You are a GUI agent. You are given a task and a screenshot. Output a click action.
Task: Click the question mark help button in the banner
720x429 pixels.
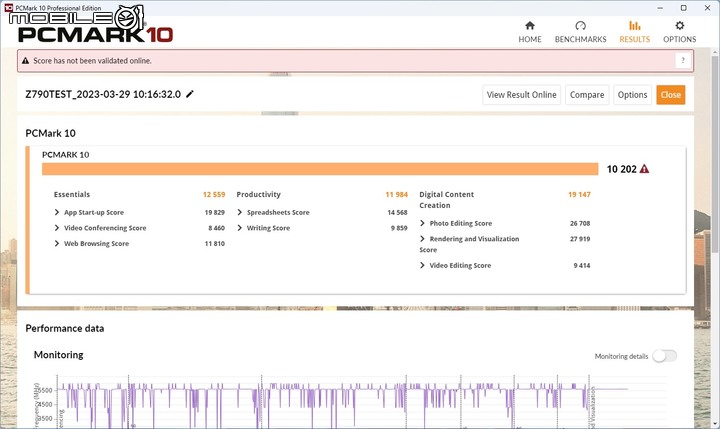click(683, 61)
